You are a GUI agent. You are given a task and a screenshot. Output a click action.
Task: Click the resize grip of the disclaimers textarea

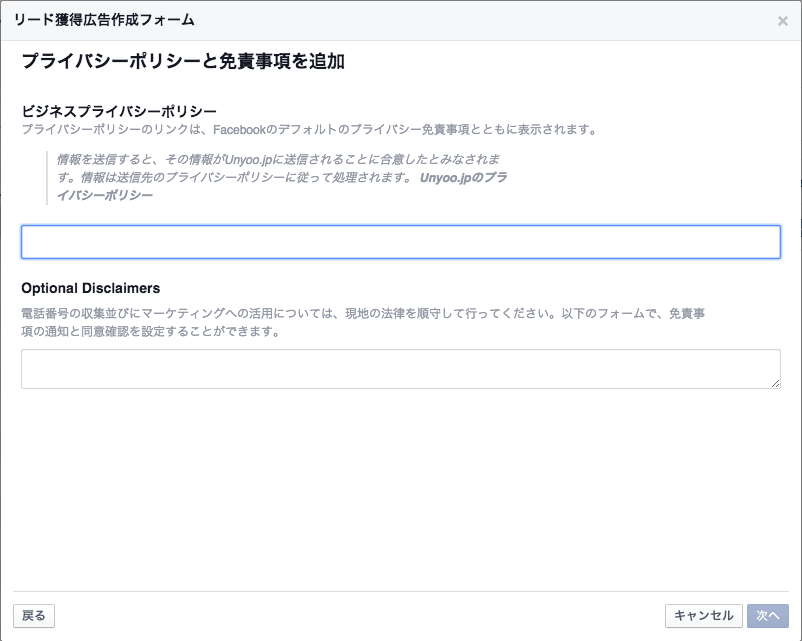775,383
